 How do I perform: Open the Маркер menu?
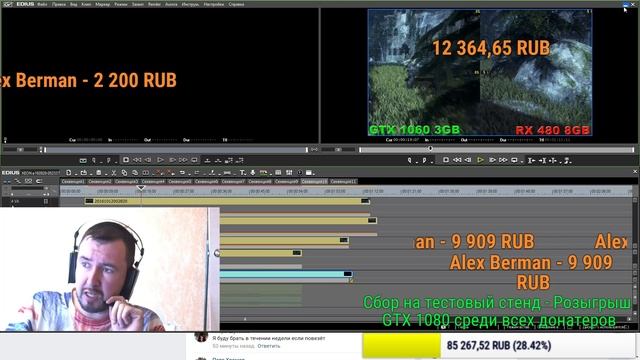[102, 4]
